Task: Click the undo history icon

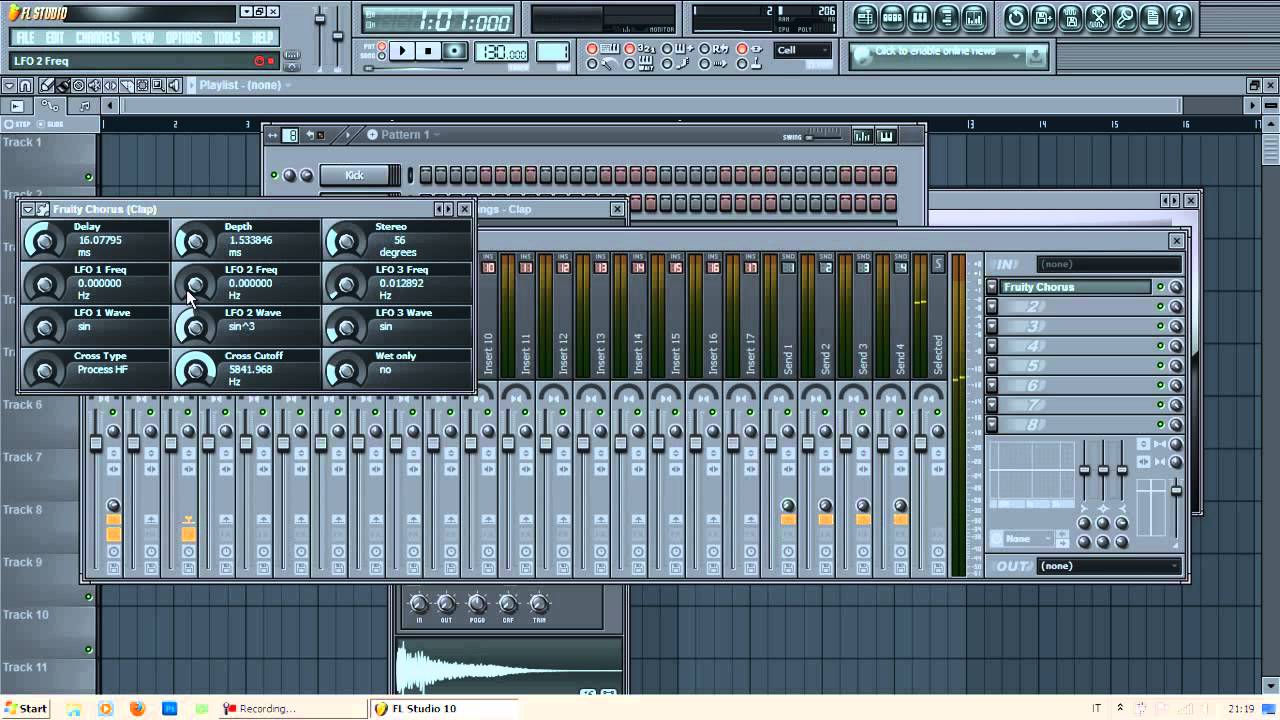Action: (x=1016, y=18)
